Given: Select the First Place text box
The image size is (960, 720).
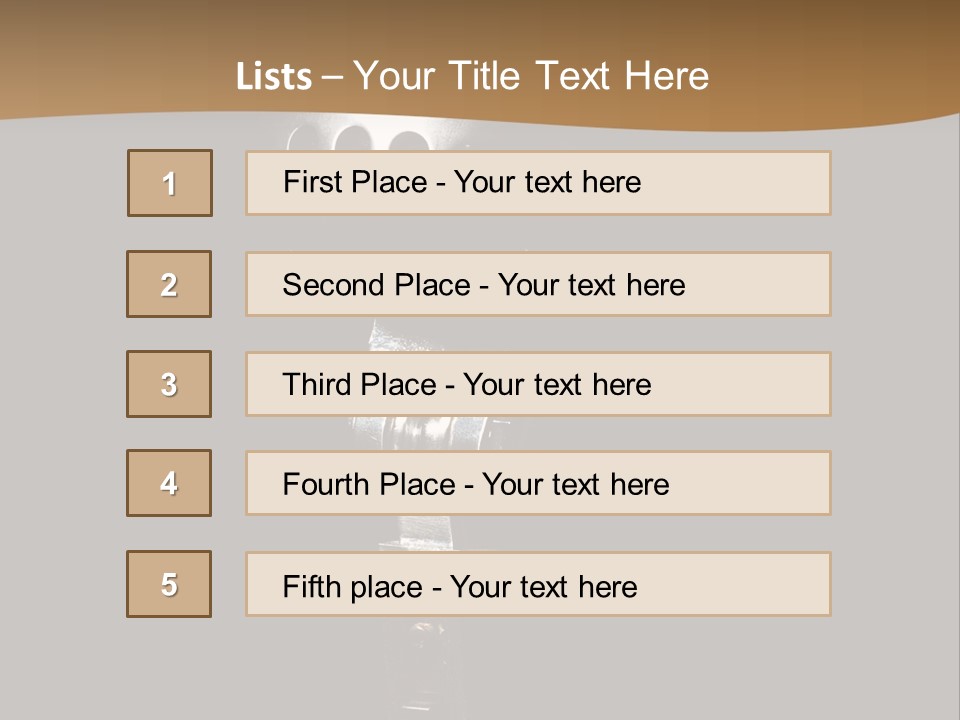Looking at the screenshot, I should (538, 183).
